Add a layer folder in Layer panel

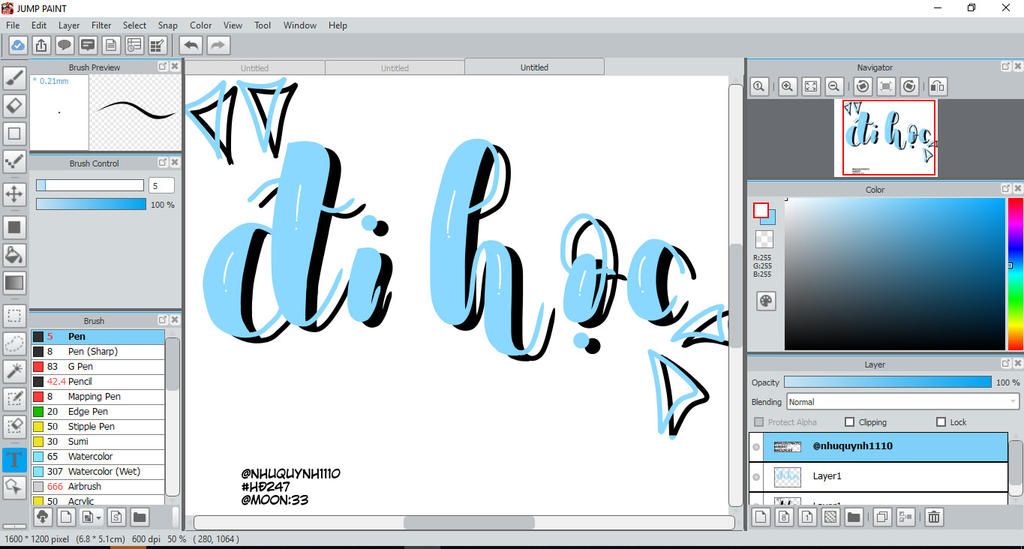853,517
